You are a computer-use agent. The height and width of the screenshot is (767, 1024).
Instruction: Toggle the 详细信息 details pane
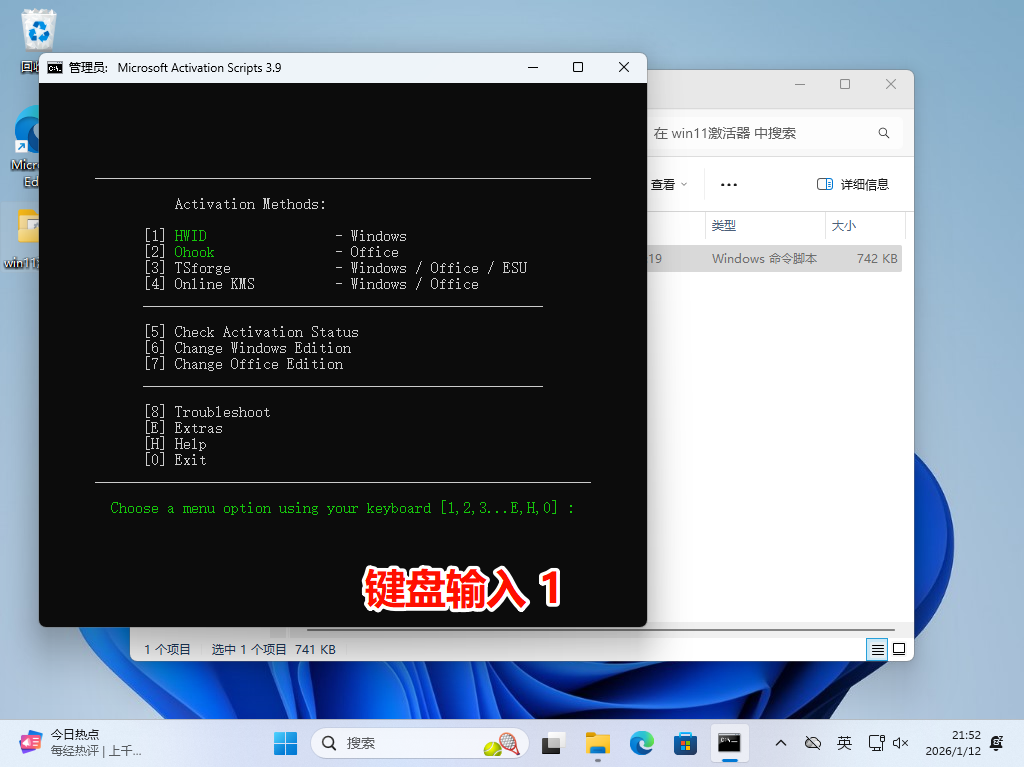852,184
